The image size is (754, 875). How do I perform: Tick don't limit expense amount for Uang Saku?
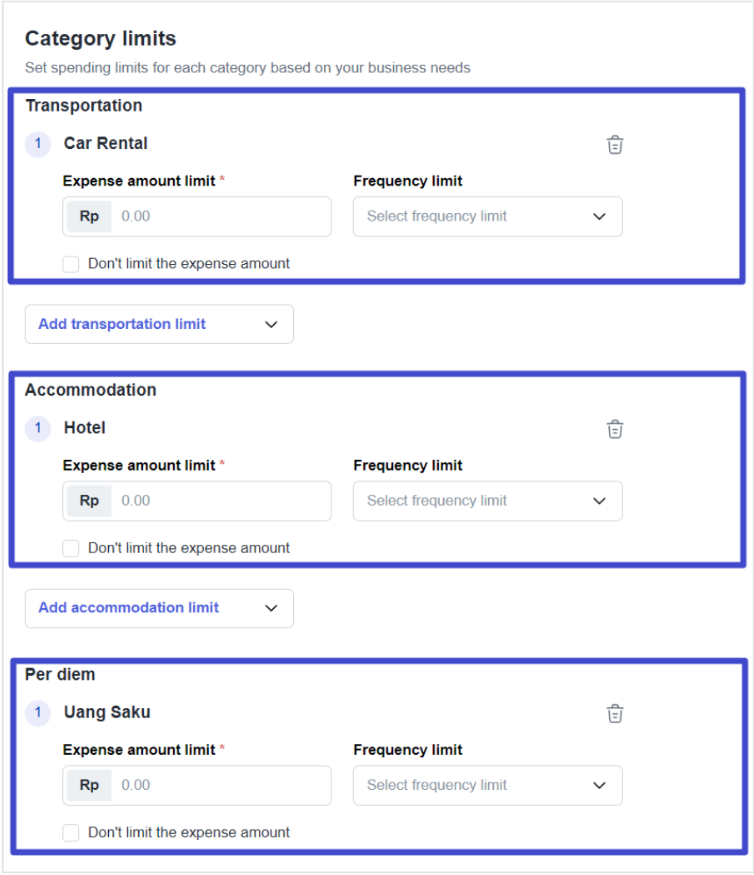(x=71, y=833)
